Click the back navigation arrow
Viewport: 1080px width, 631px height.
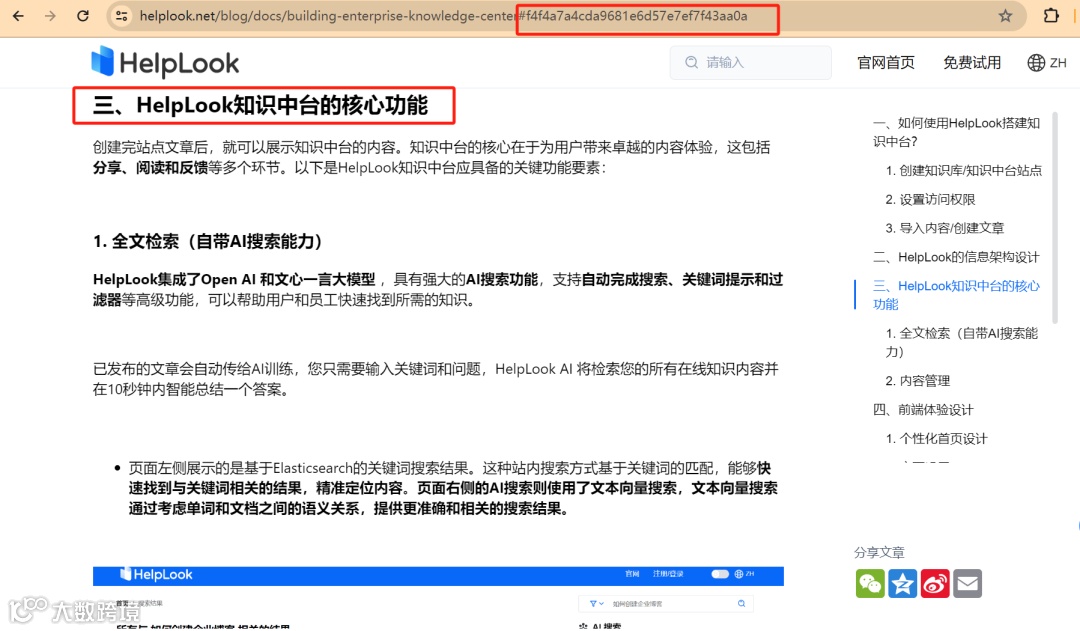point(18,16)
